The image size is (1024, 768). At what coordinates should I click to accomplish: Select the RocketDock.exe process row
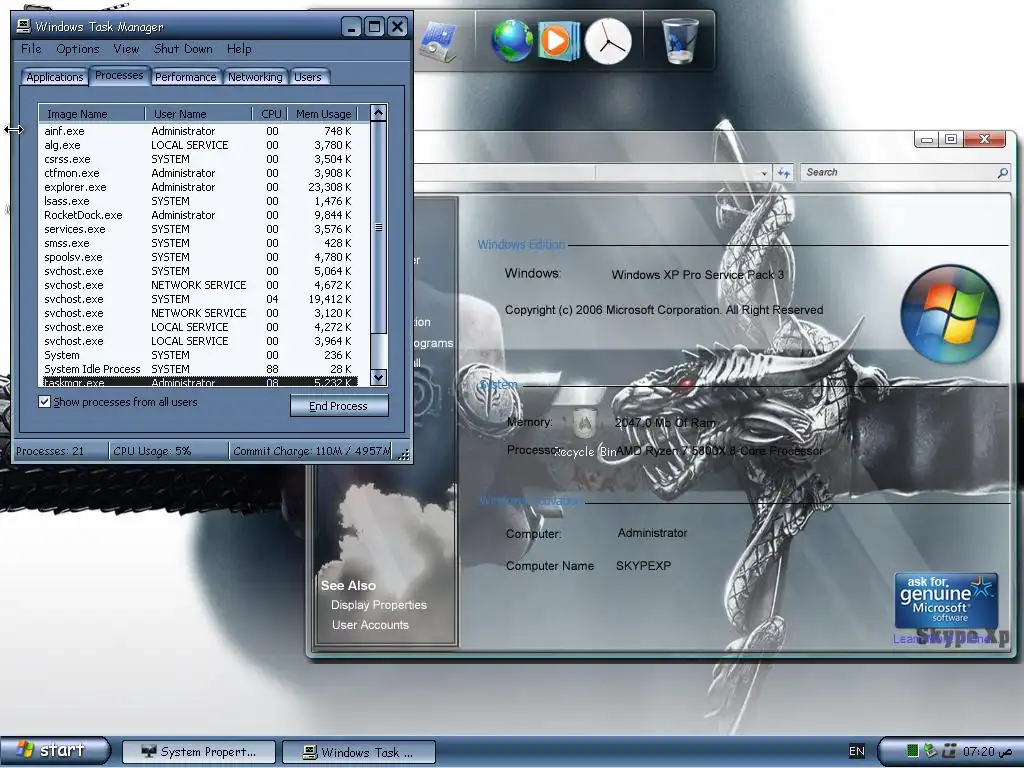[x=200, y=215]
